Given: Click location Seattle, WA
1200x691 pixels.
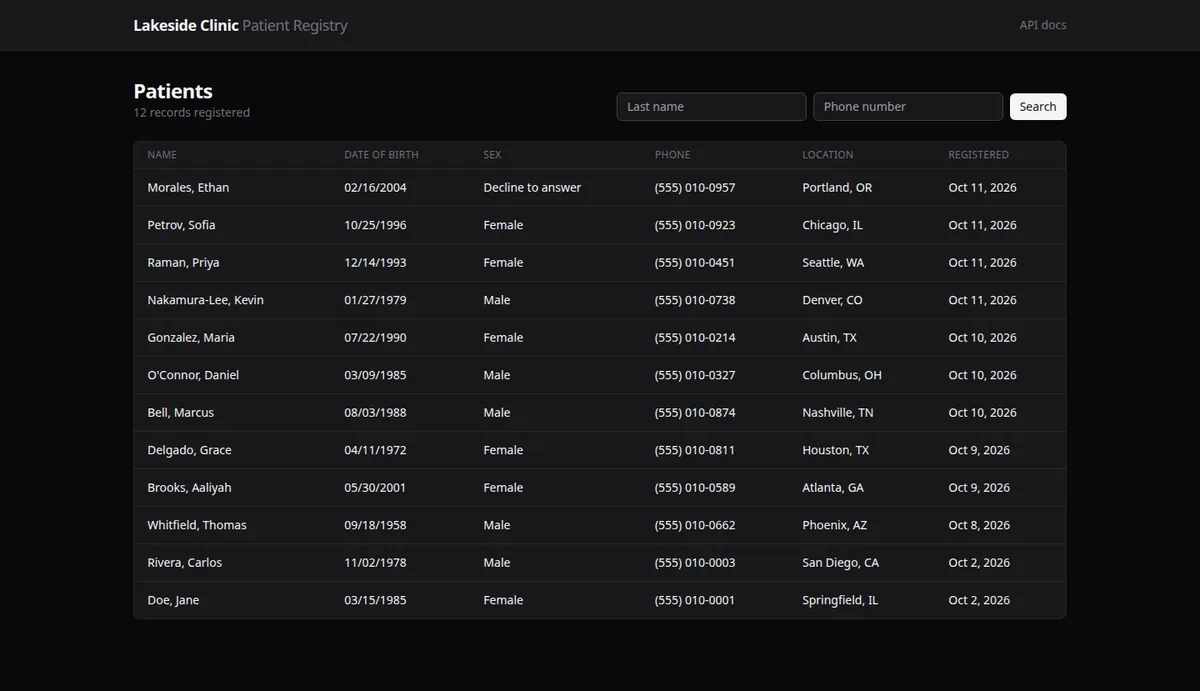Looking at the screenshot, I should pyautogui.click(x=833, y=263).
